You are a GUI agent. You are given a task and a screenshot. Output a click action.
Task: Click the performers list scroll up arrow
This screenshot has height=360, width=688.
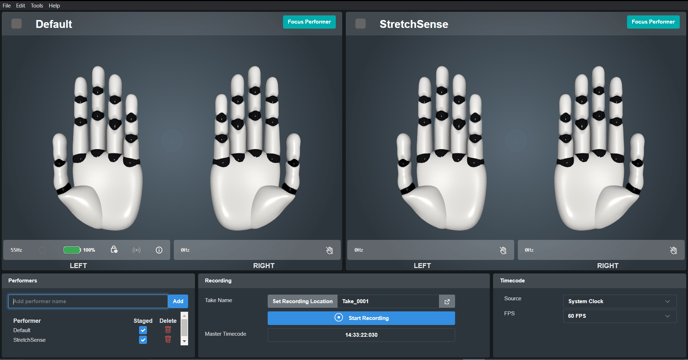pyautogui.click(x=184, y=315)
